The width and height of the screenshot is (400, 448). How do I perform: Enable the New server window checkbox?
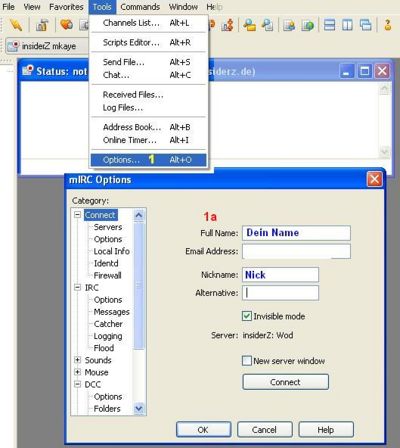click(x=247, y=360)
